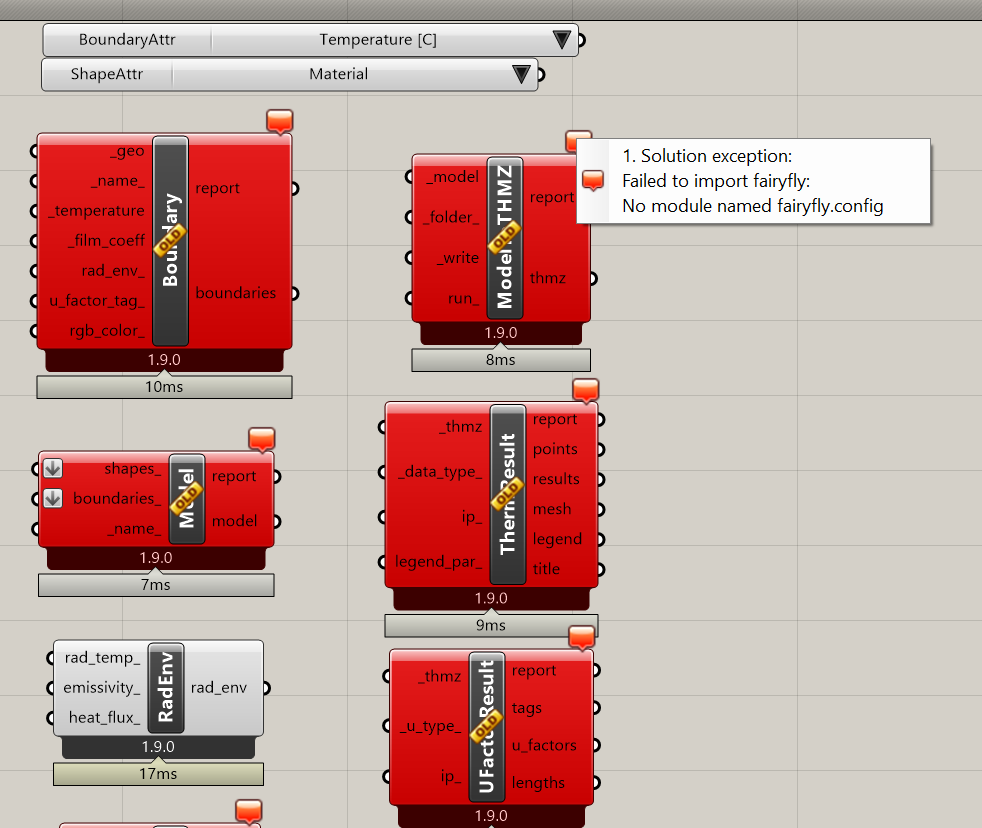
Task: Open the BoundaryAttr Temperature [C] dropdown arrow
Action: 561,40
